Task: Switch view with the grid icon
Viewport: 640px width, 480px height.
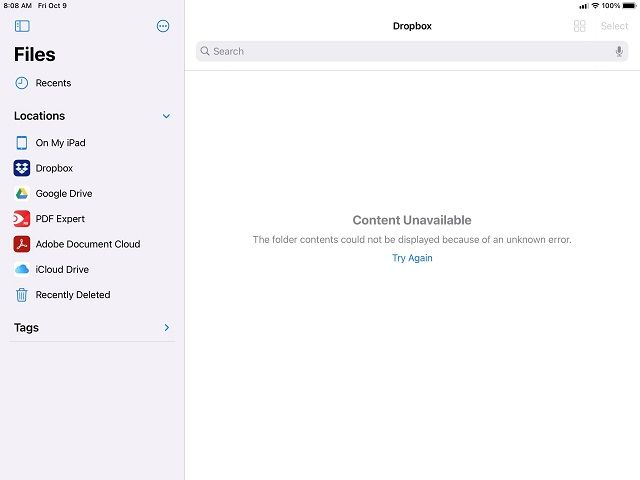Action: pos(579,26)
